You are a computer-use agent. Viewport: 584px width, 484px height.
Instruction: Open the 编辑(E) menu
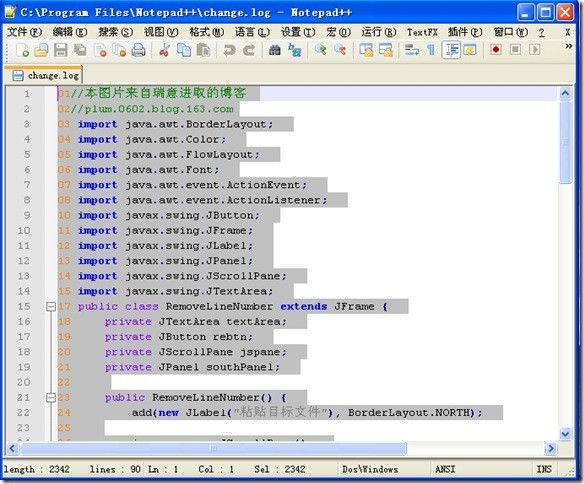70,32
